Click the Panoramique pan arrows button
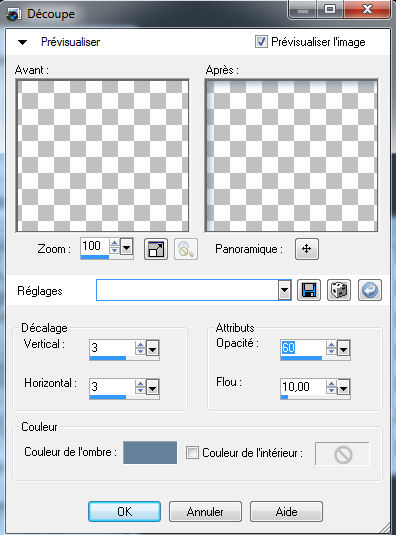The image size is (396, 535). pyautogui.click(x=307, y=249)
